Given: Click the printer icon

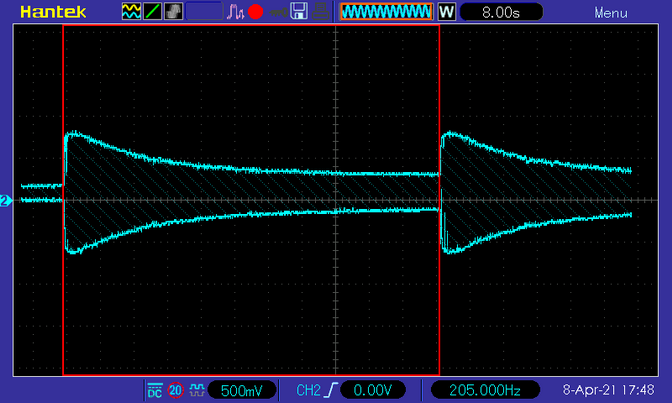Looking at the screenshot, I should [x=320, y=12].
